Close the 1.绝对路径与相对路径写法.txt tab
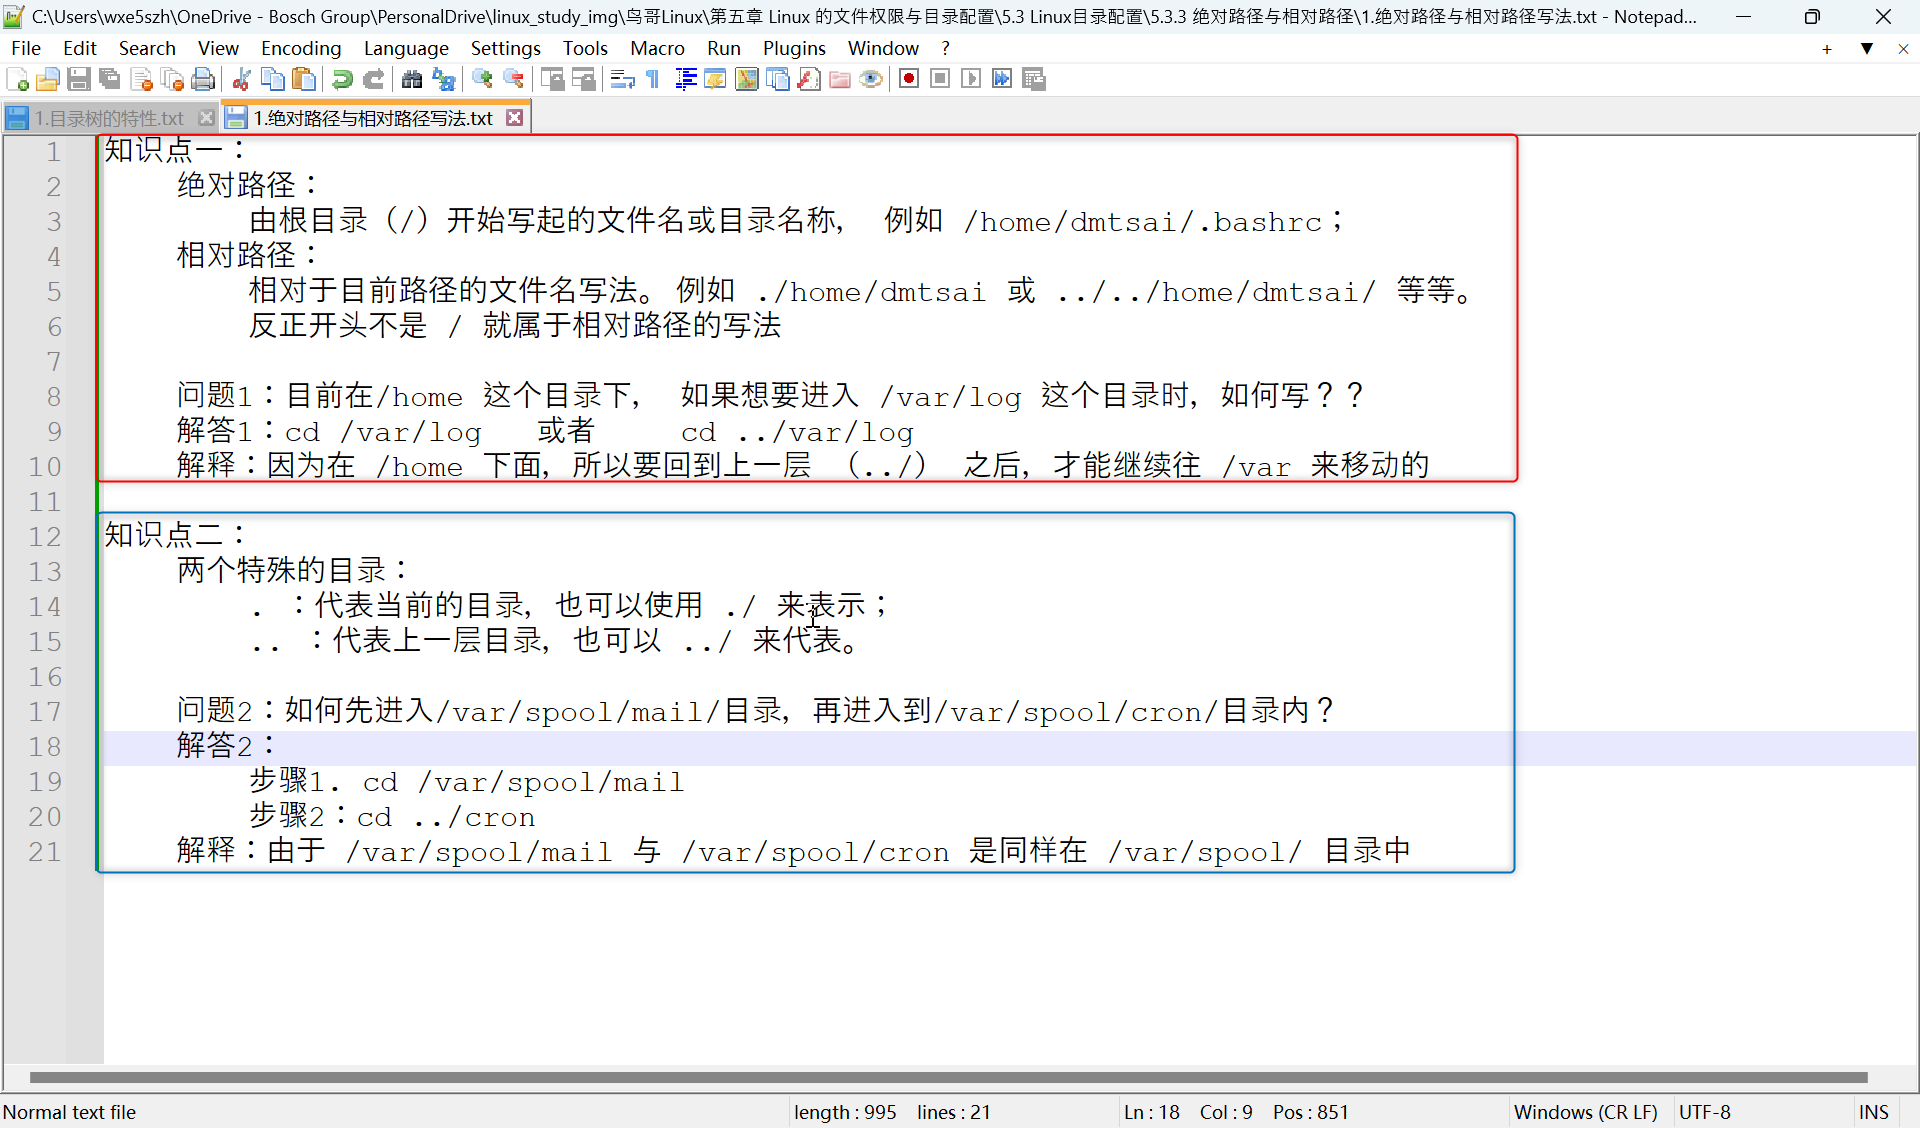The width and height of the screenshot is (1920, 1128). pyautogui.click(x=514, y=118)
